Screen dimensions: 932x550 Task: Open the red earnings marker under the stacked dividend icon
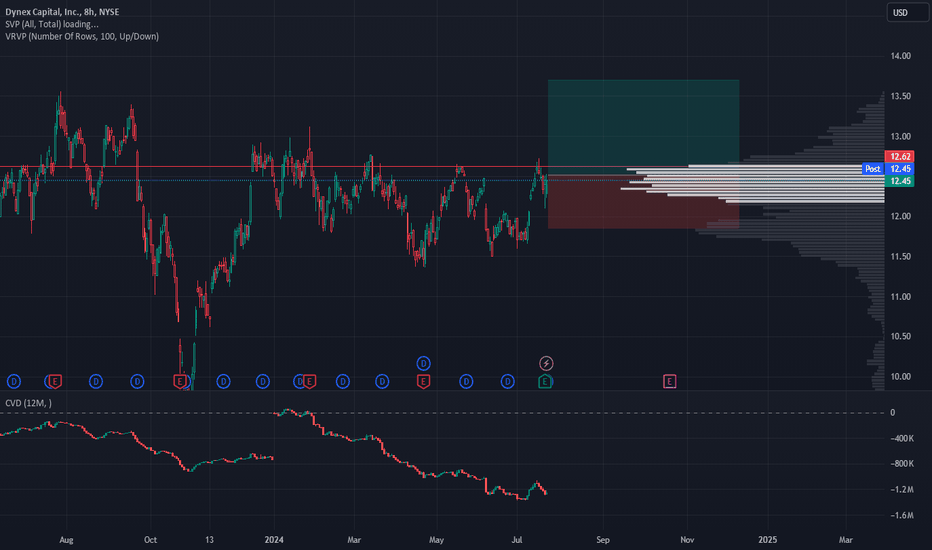click(x=423, y=382)
